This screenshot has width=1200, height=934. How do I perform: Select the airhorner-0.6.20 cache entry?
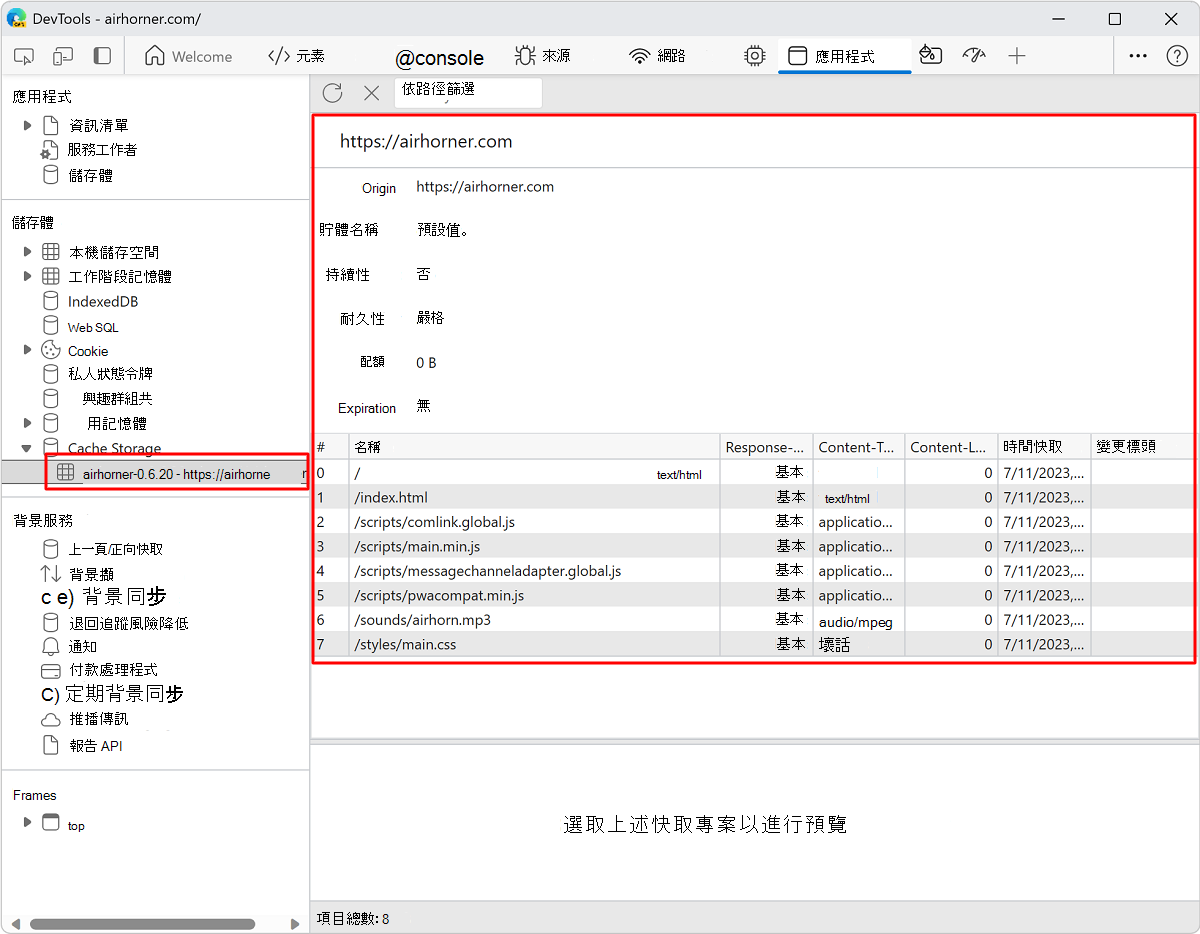tap(176, 473)
